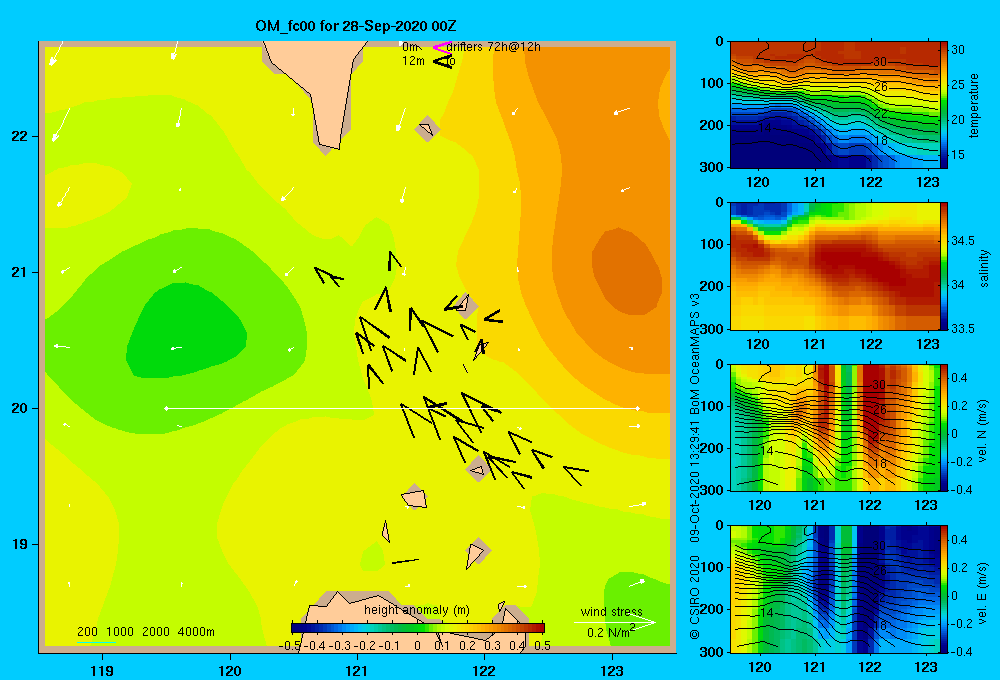Image resolution: width=1000 pixels, height=680 pixels.
Task: Click the '2000' bathymetry contour legend label
Action: pos(156,632)
